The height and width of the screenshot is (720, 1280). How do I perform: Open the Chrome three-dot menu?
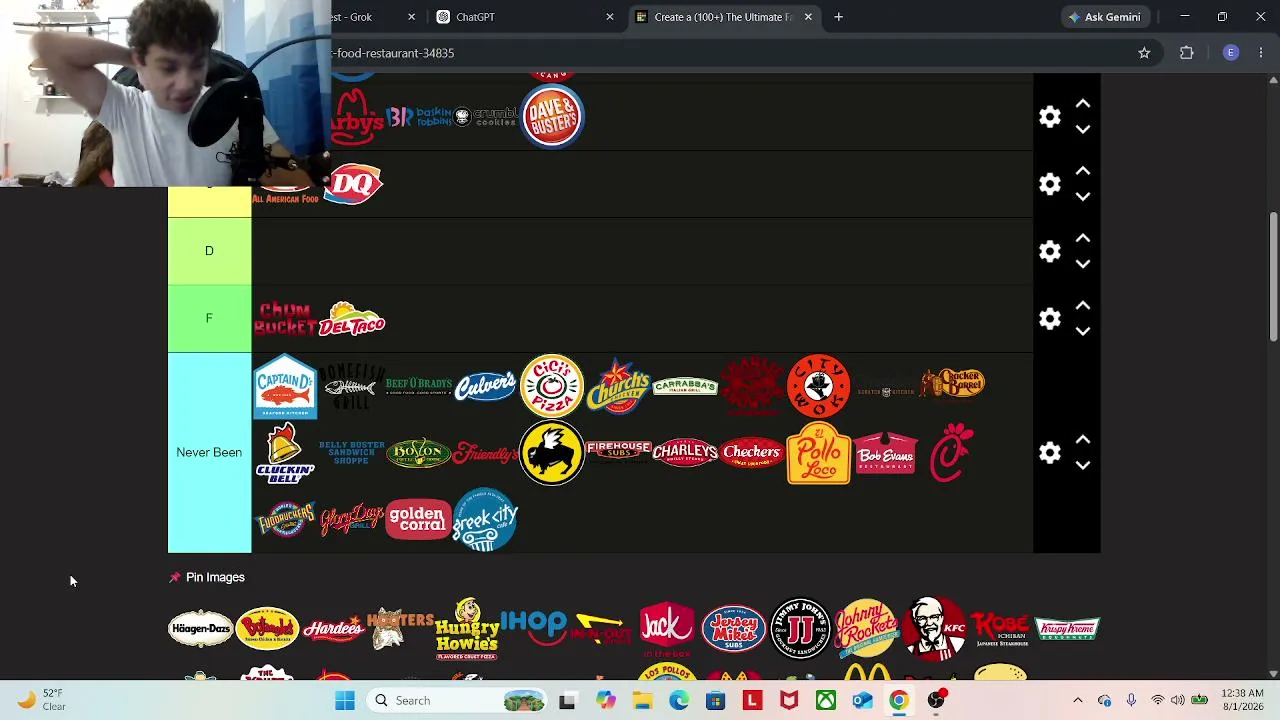point(1261,53)
